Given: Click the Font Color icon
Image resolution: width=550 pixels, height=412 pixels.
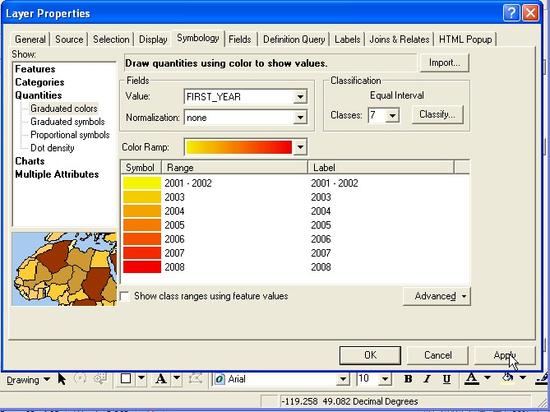Looking at the screenshot, I should 472,379.
